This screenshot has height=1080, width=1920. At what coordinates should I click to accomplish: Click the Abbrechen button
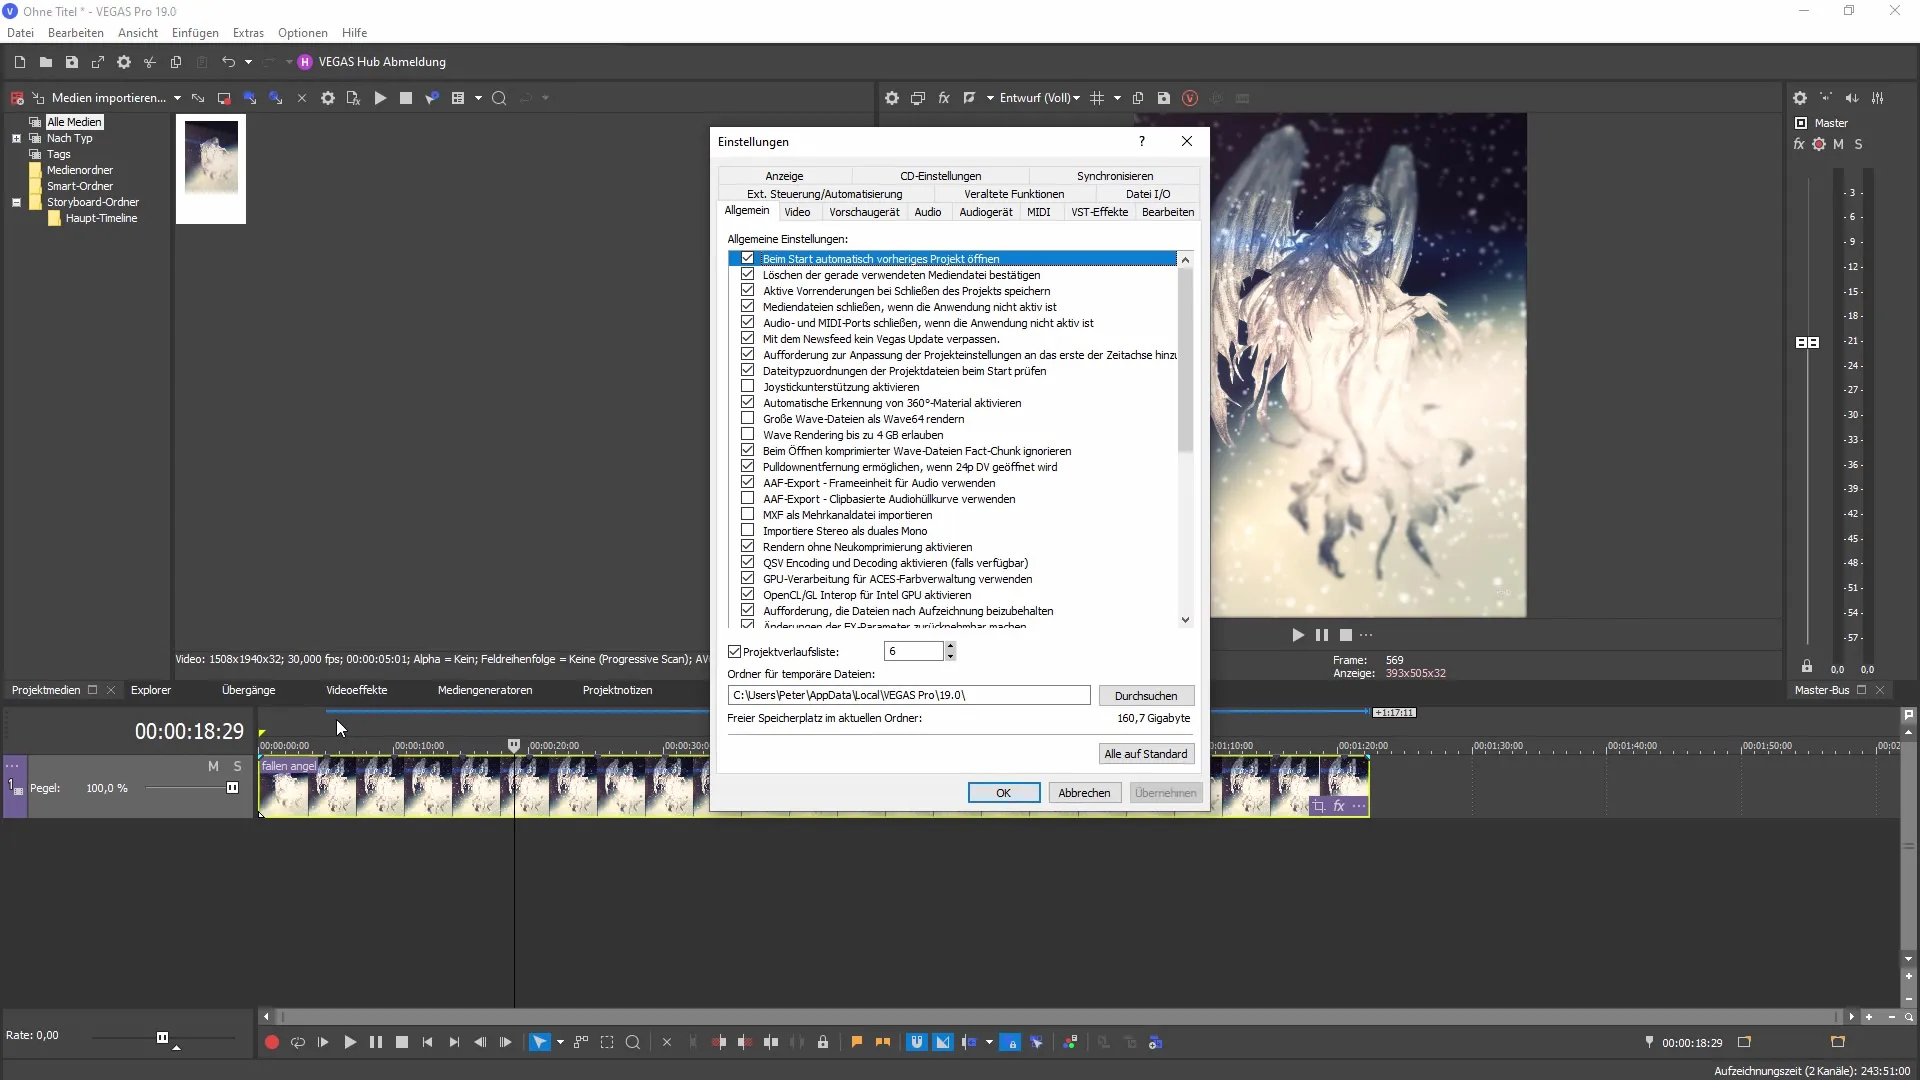coord(1084,793)
